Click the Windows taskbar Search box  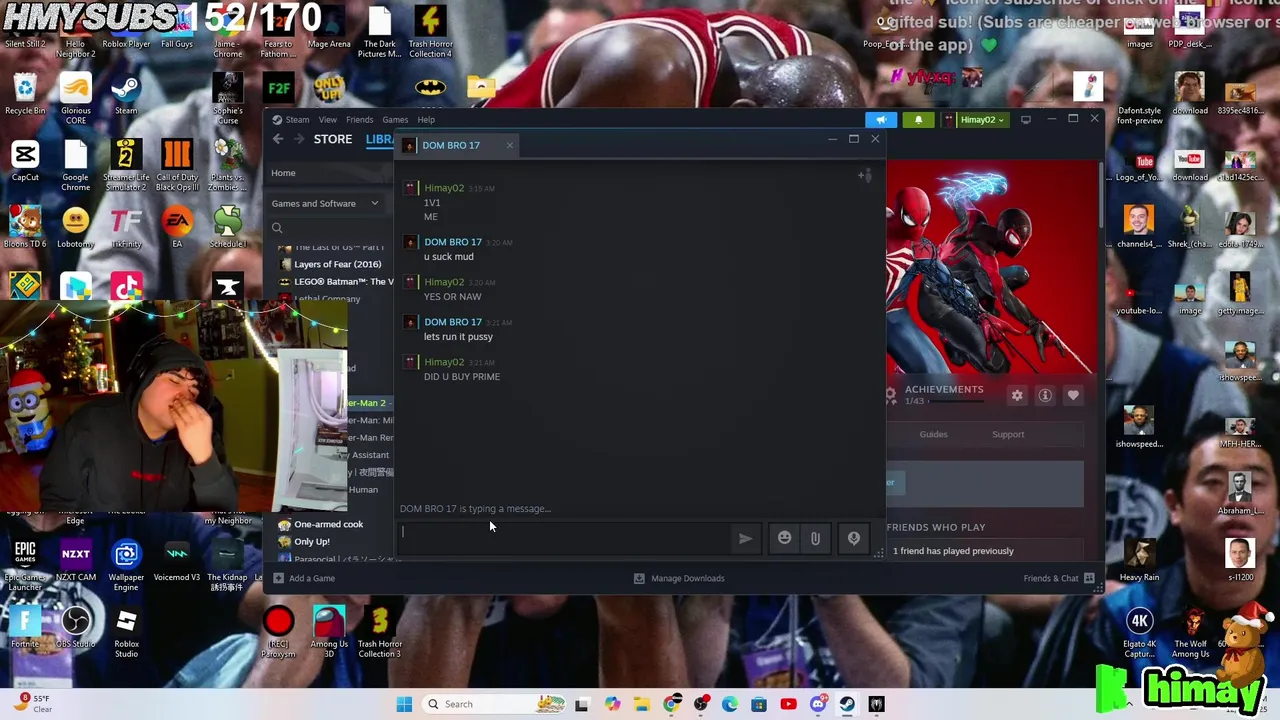pos(494,704)
